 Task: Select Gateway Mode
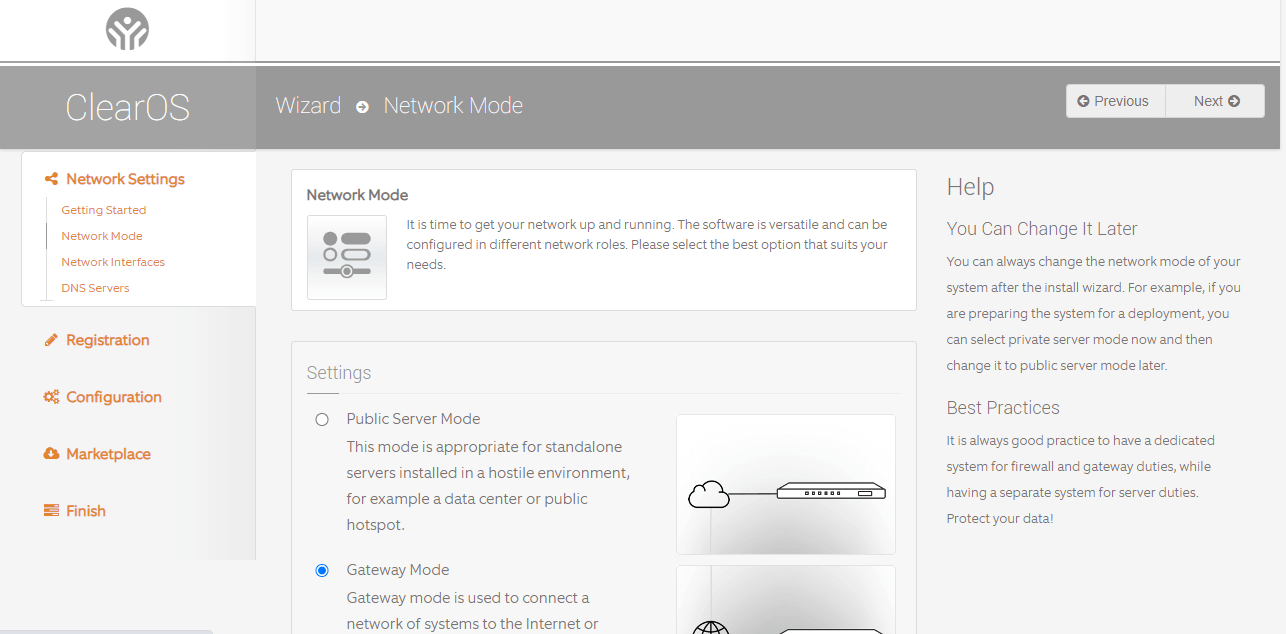pyautogui.click(x=322, y=570)
